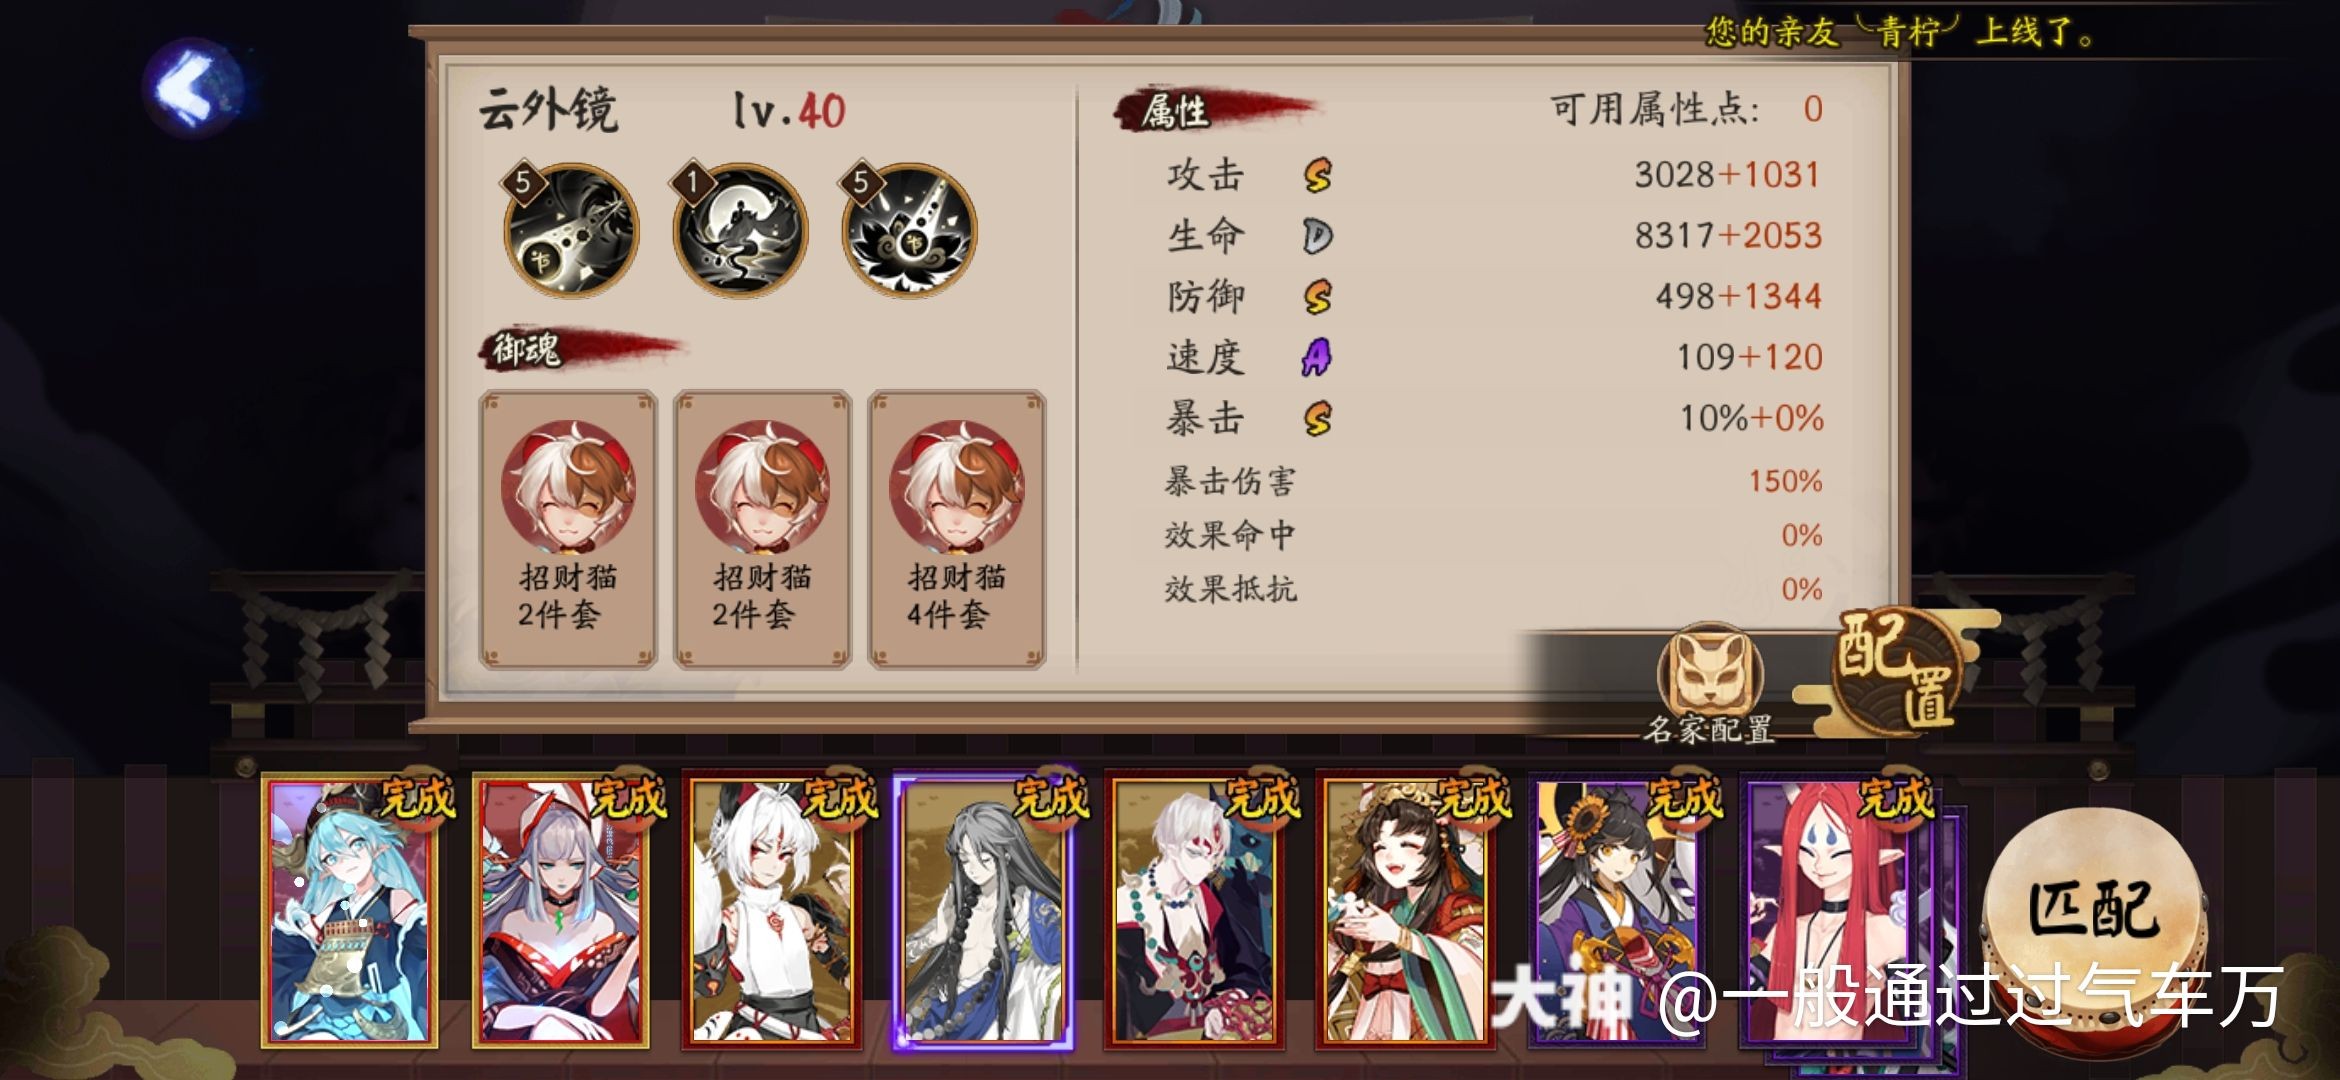Open the 招财猫 4件套 soul card
This screenshot has height=1080, width=2340.
tap(957, 529)
